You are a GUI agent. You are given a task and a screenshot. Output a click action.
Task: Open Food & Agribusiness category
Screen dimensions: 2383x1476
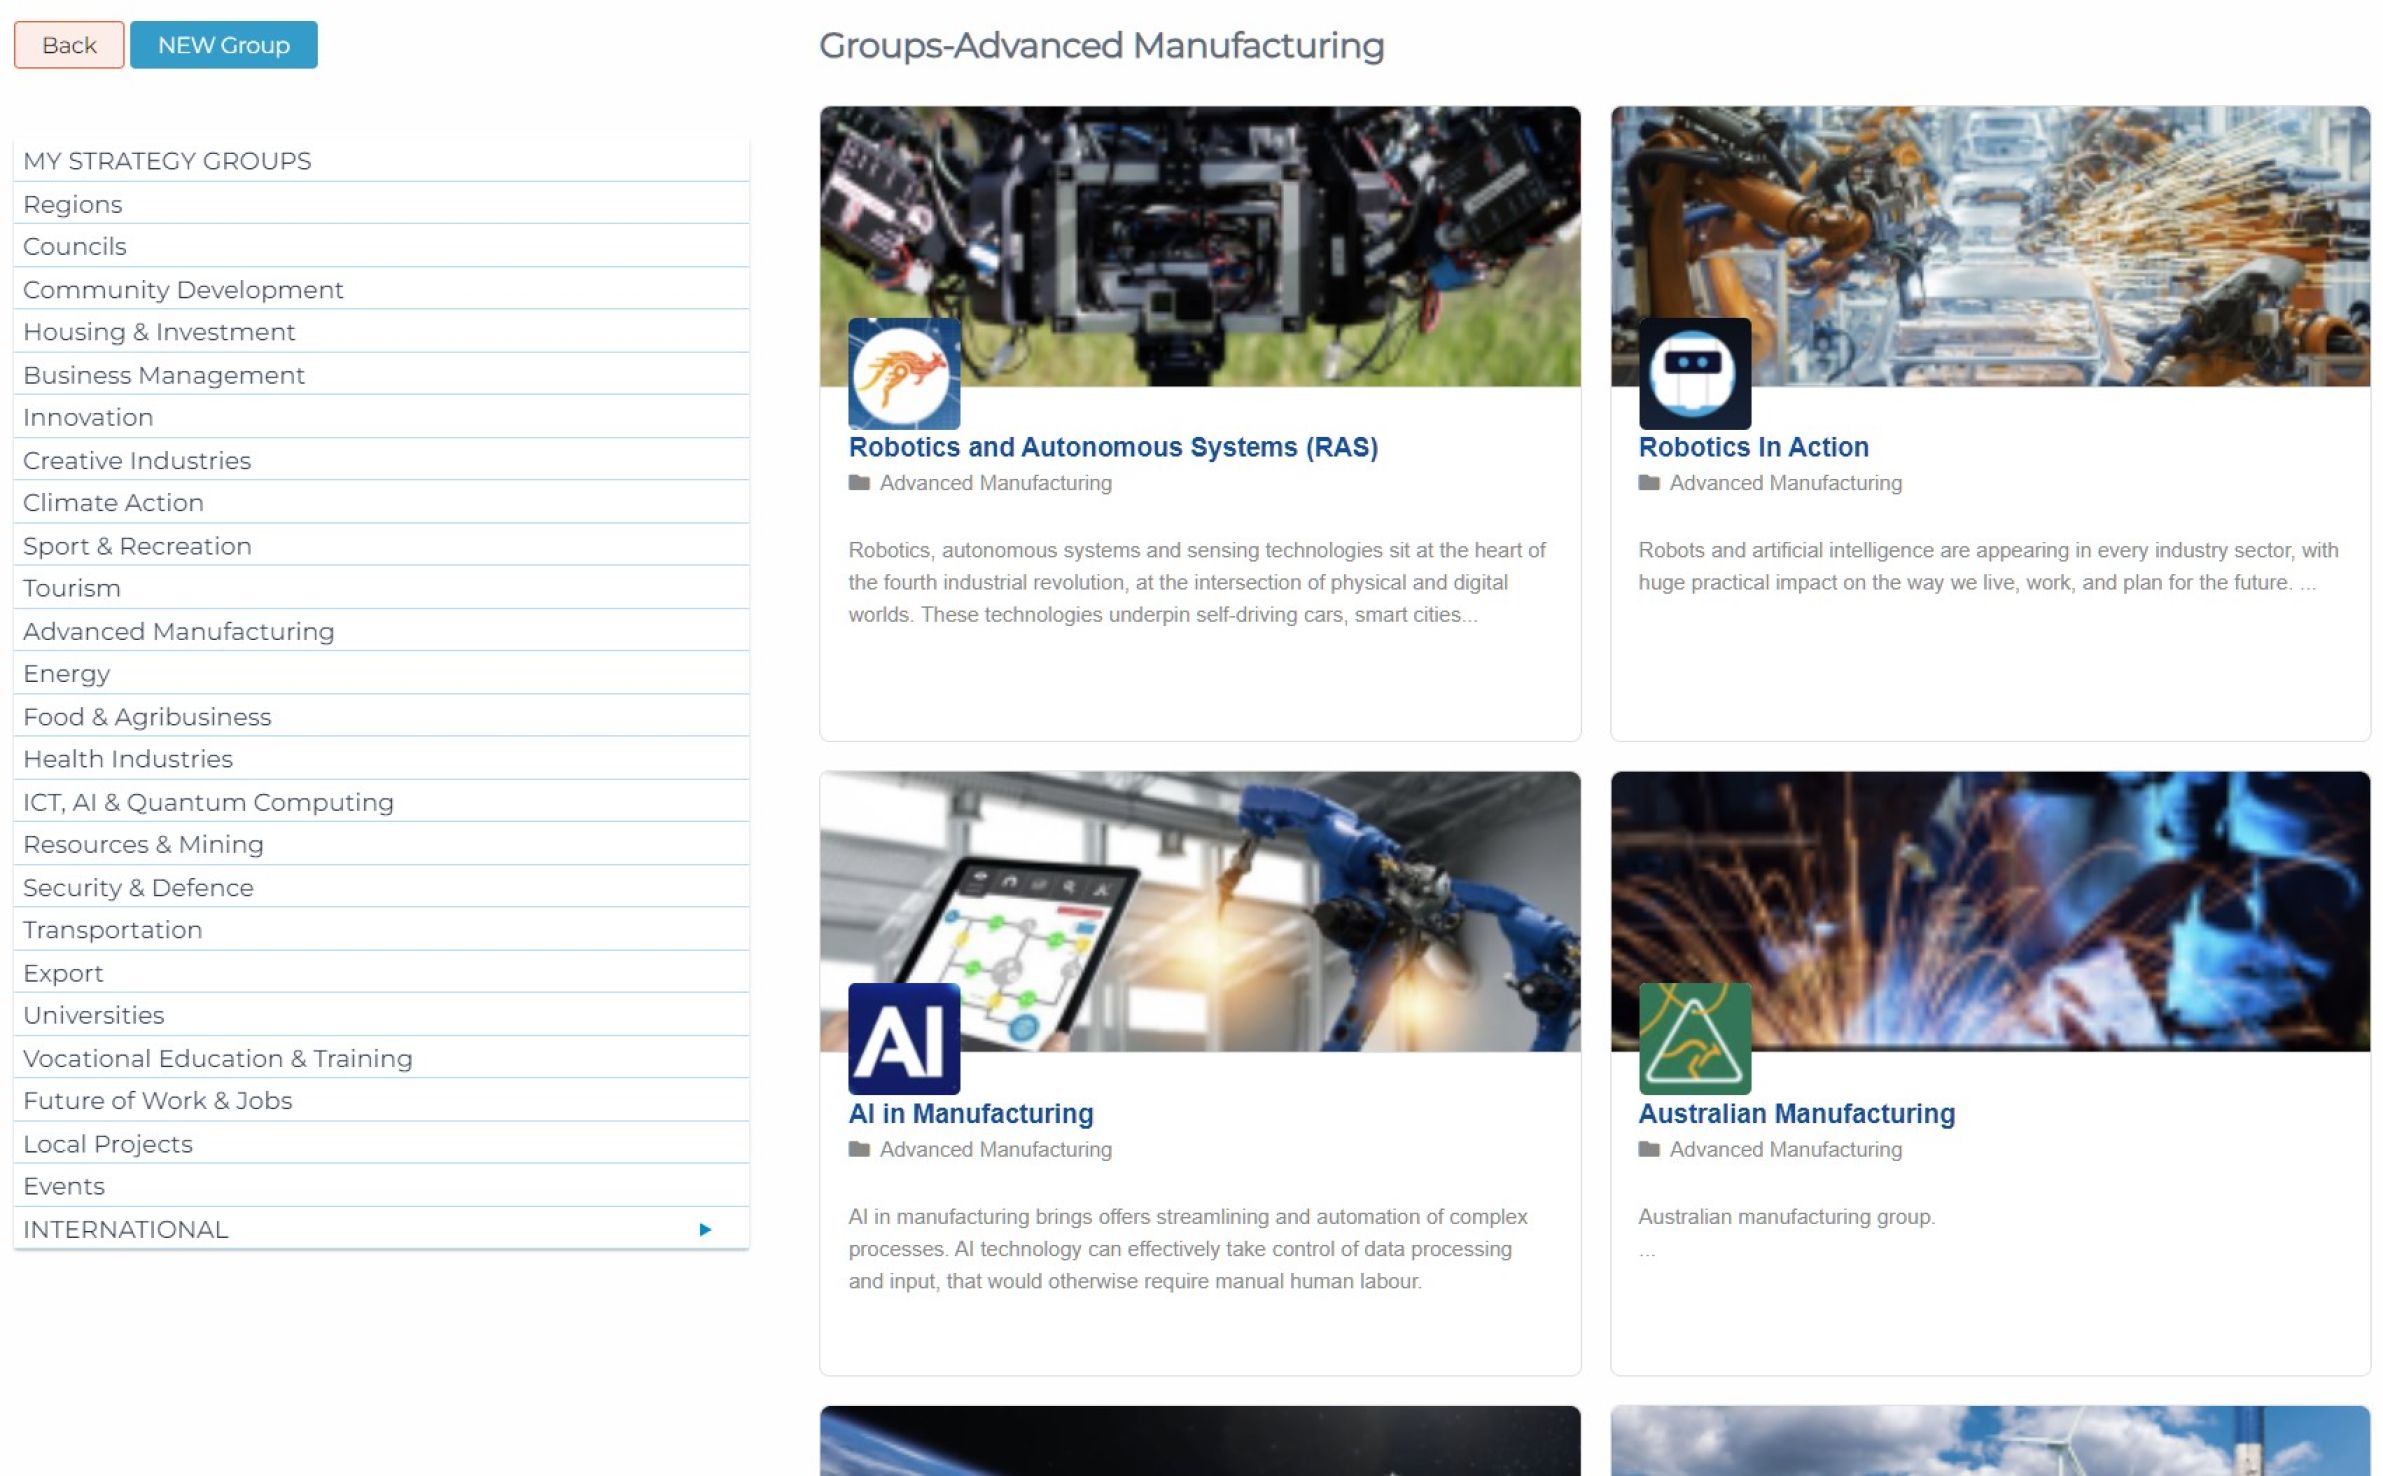pyautogui.click(x=381, y=717)
